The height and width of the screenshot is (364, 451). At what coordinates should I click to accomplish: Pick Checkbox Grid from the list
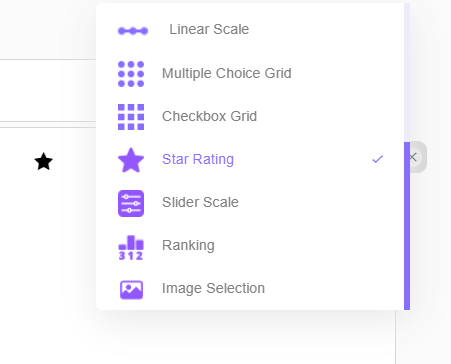click(x=250, y=116)
